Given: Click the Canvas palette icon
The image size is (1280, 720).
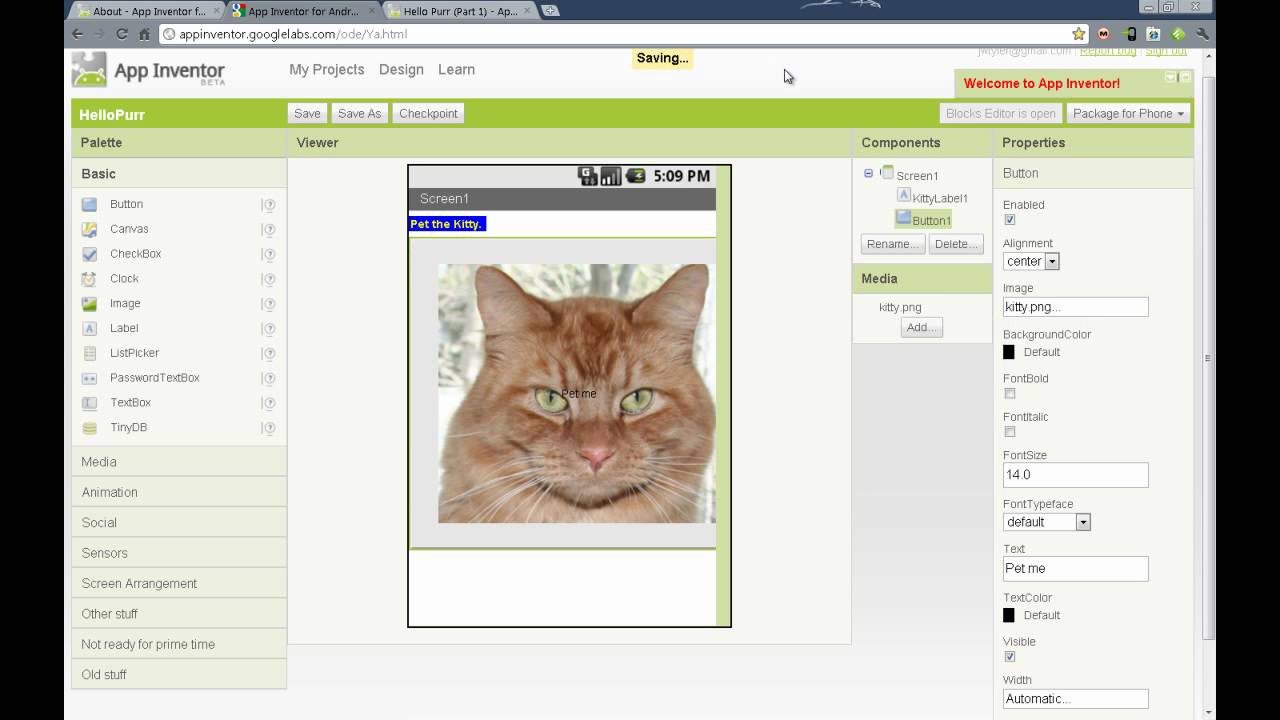Looking at the screenshot, I should tap(90, 229).
